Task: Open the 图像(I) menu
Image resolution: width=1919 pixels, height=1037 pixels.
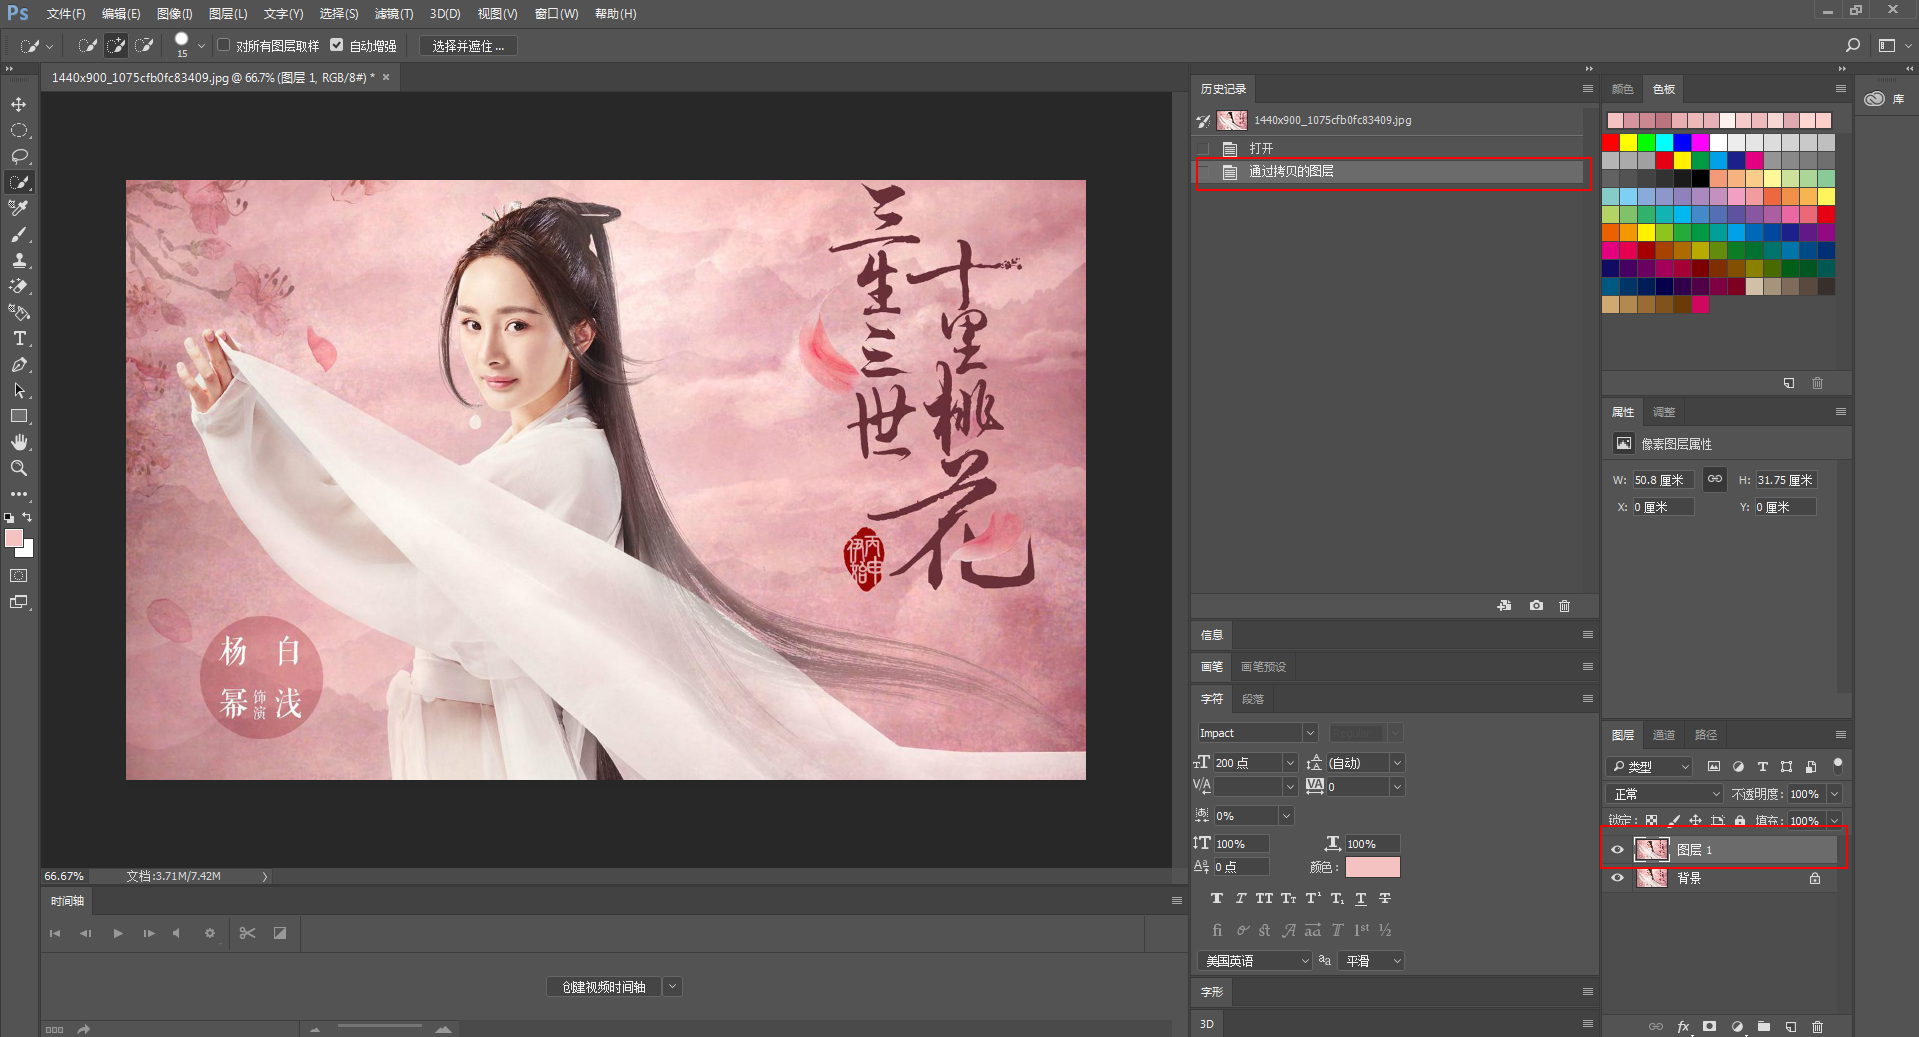Action: click(174, 14)
